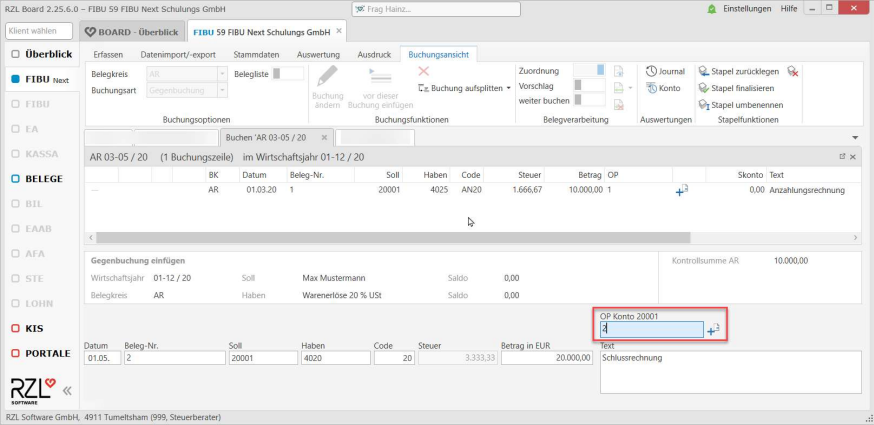
Task: Click the plus icon next to OP Konto field
Action: click(713, 330)
